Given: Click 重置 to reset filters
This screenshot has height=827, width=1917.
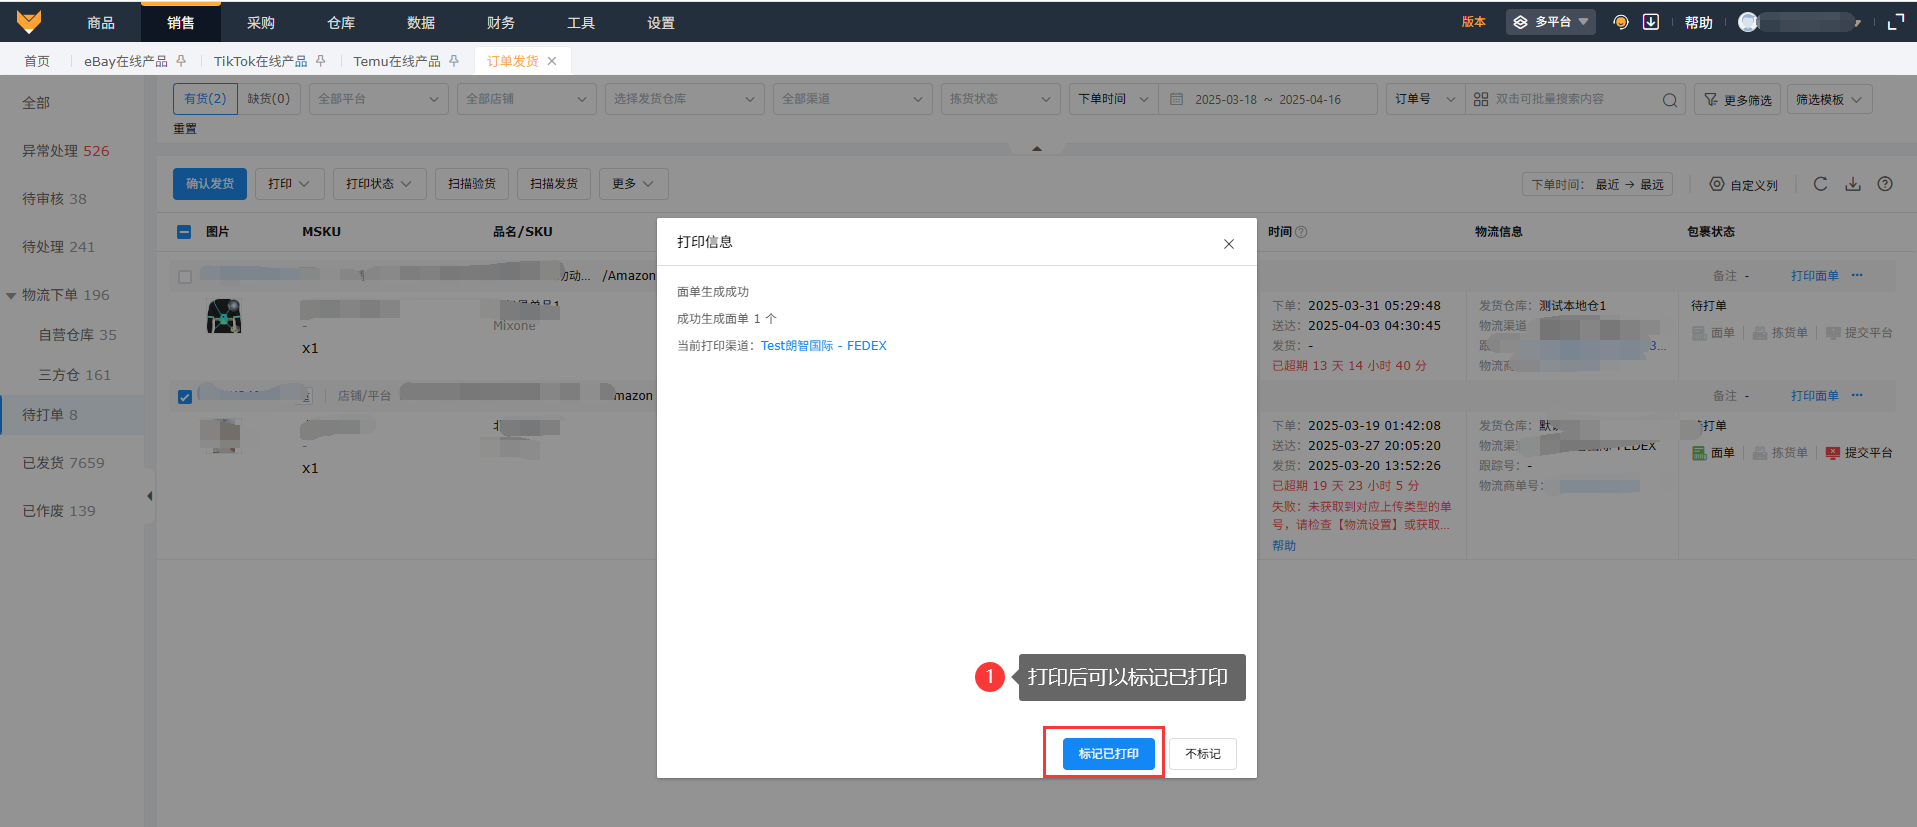Looking at the screenshot, I should (x=185, y=129).
